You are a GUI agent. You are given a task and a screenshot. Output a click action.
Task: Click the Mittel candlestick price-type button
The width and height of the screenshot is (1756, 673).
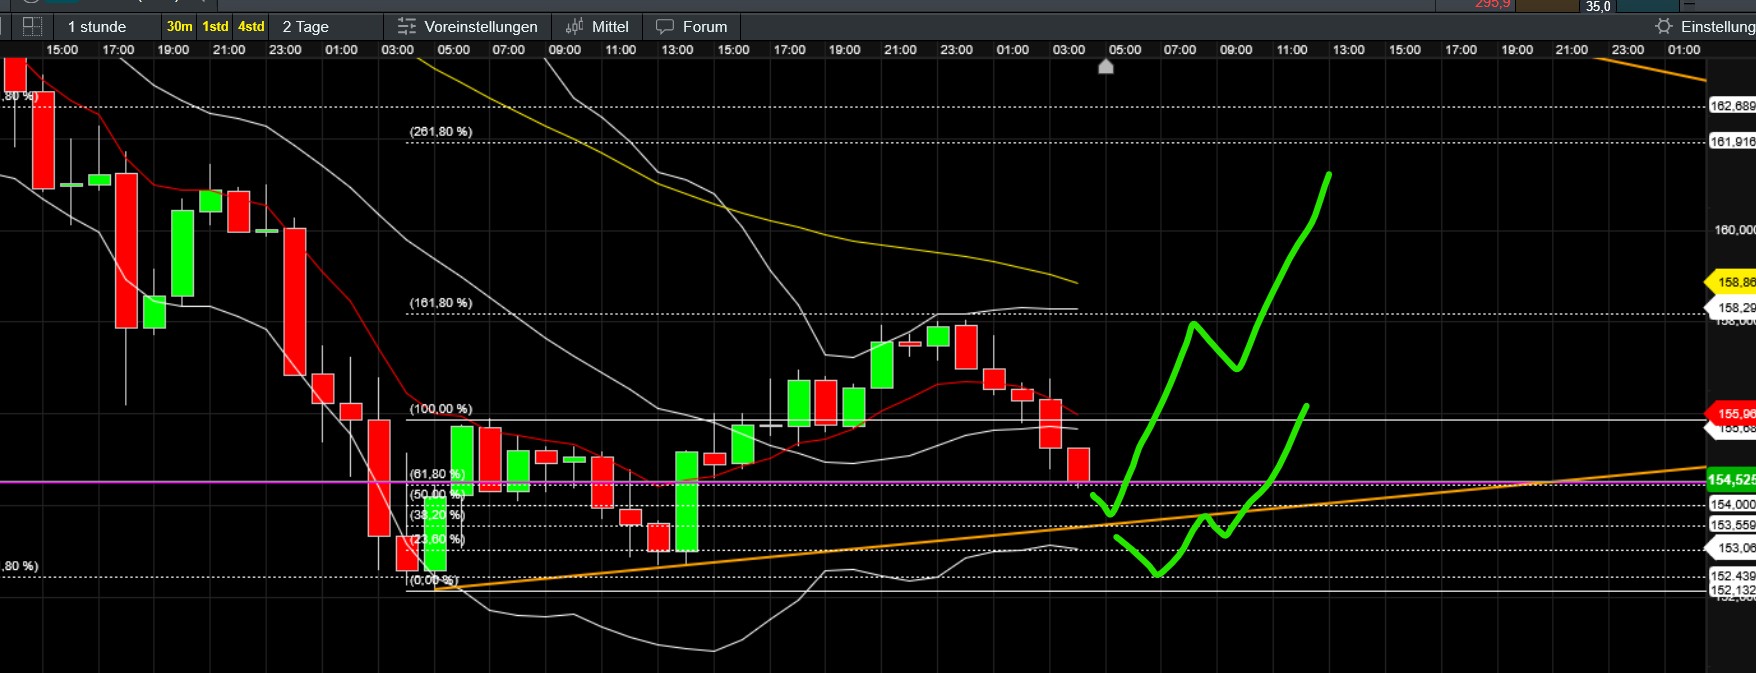click(x=597, y=27)
